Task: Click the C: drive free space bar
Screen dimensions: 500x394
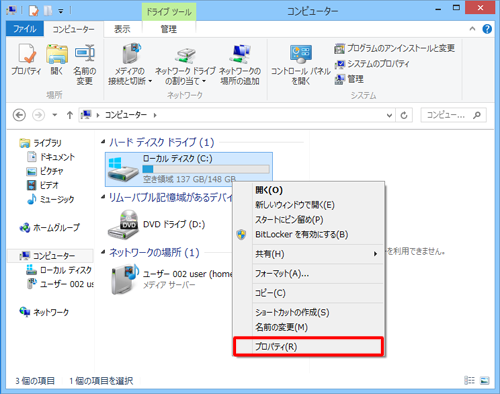Action: [206, 169]
